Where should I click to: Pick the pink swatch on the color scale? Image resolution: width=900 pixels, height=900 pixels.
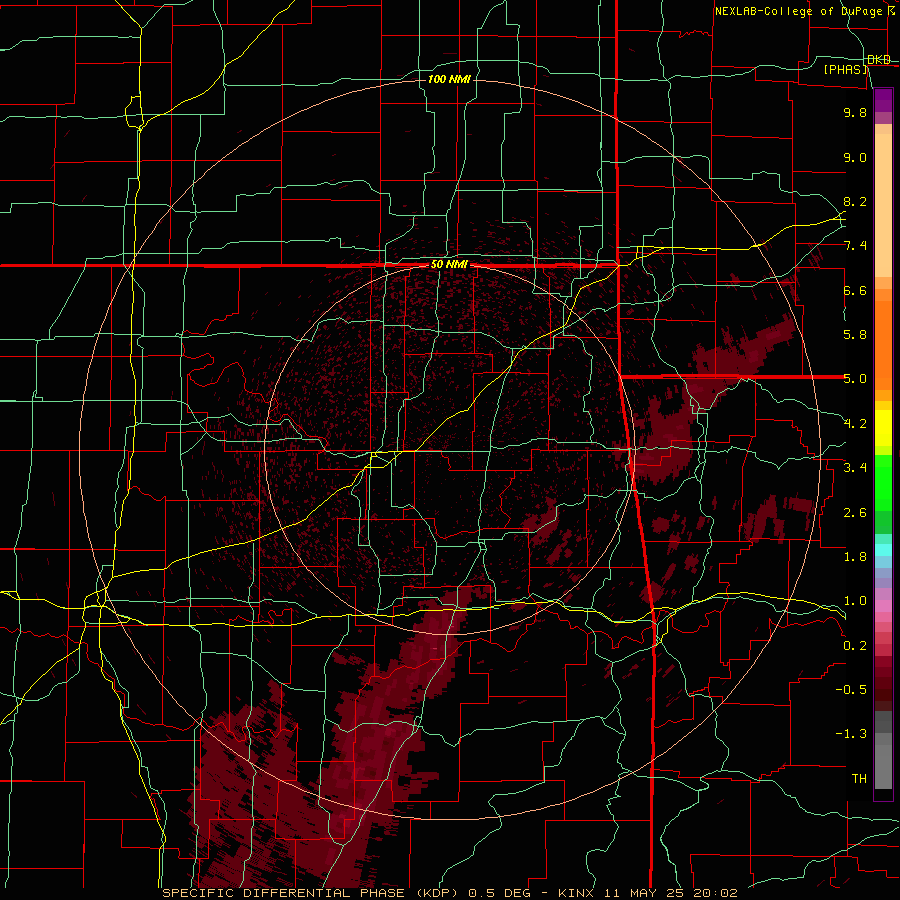coord(883,606)
